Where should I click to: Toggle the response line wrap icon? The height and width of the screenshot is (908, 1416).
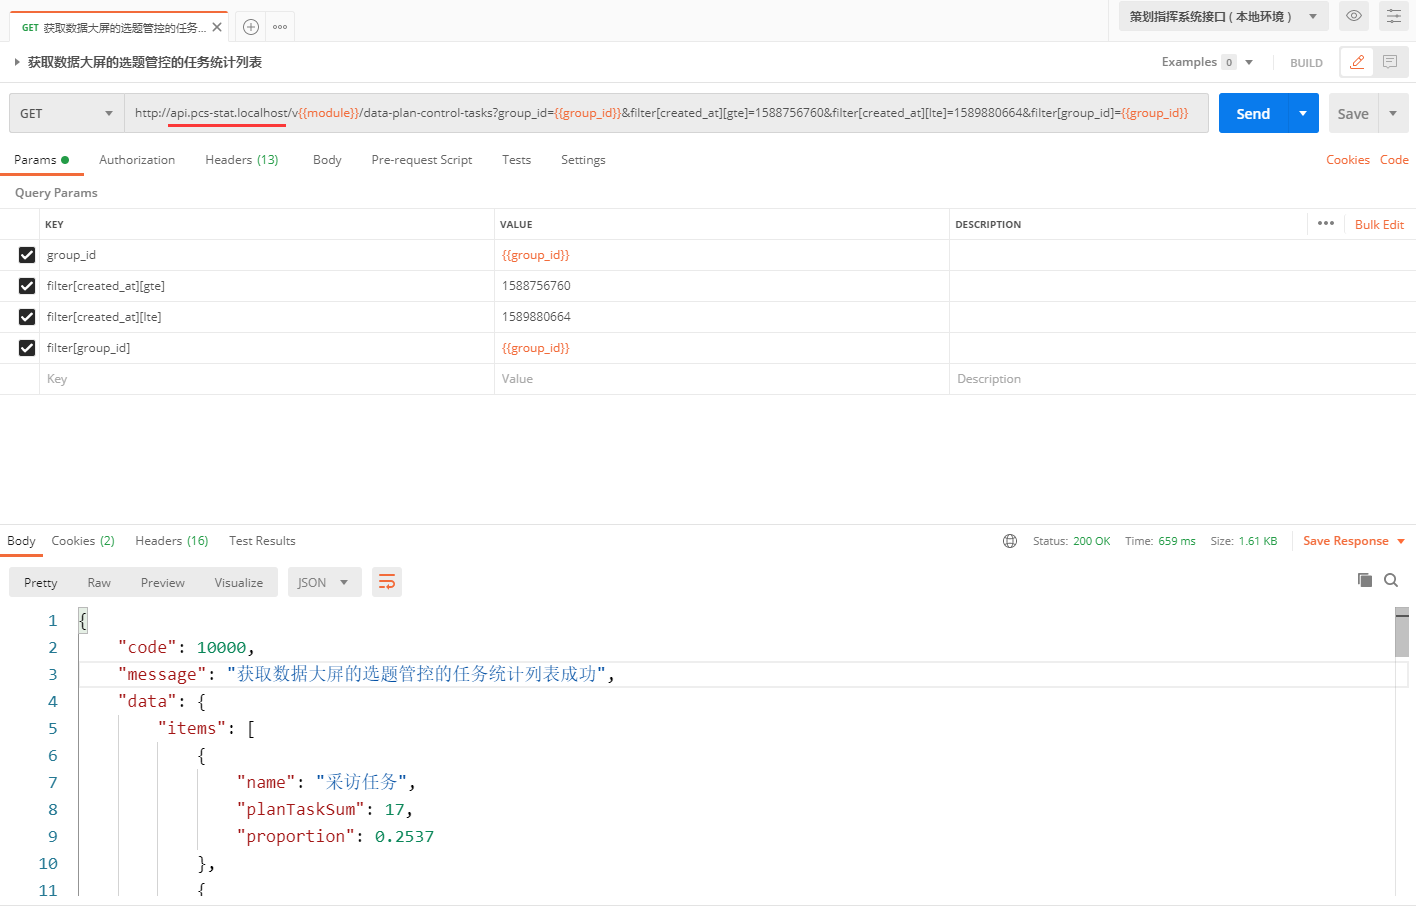tap(387, 582)
